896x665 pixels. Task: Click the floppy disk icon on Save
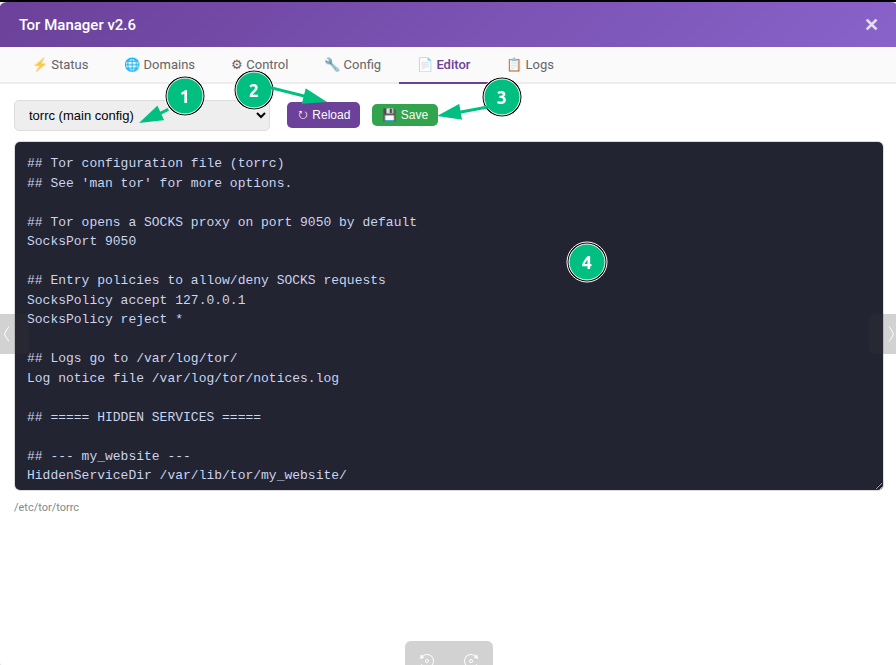[389, 115]
